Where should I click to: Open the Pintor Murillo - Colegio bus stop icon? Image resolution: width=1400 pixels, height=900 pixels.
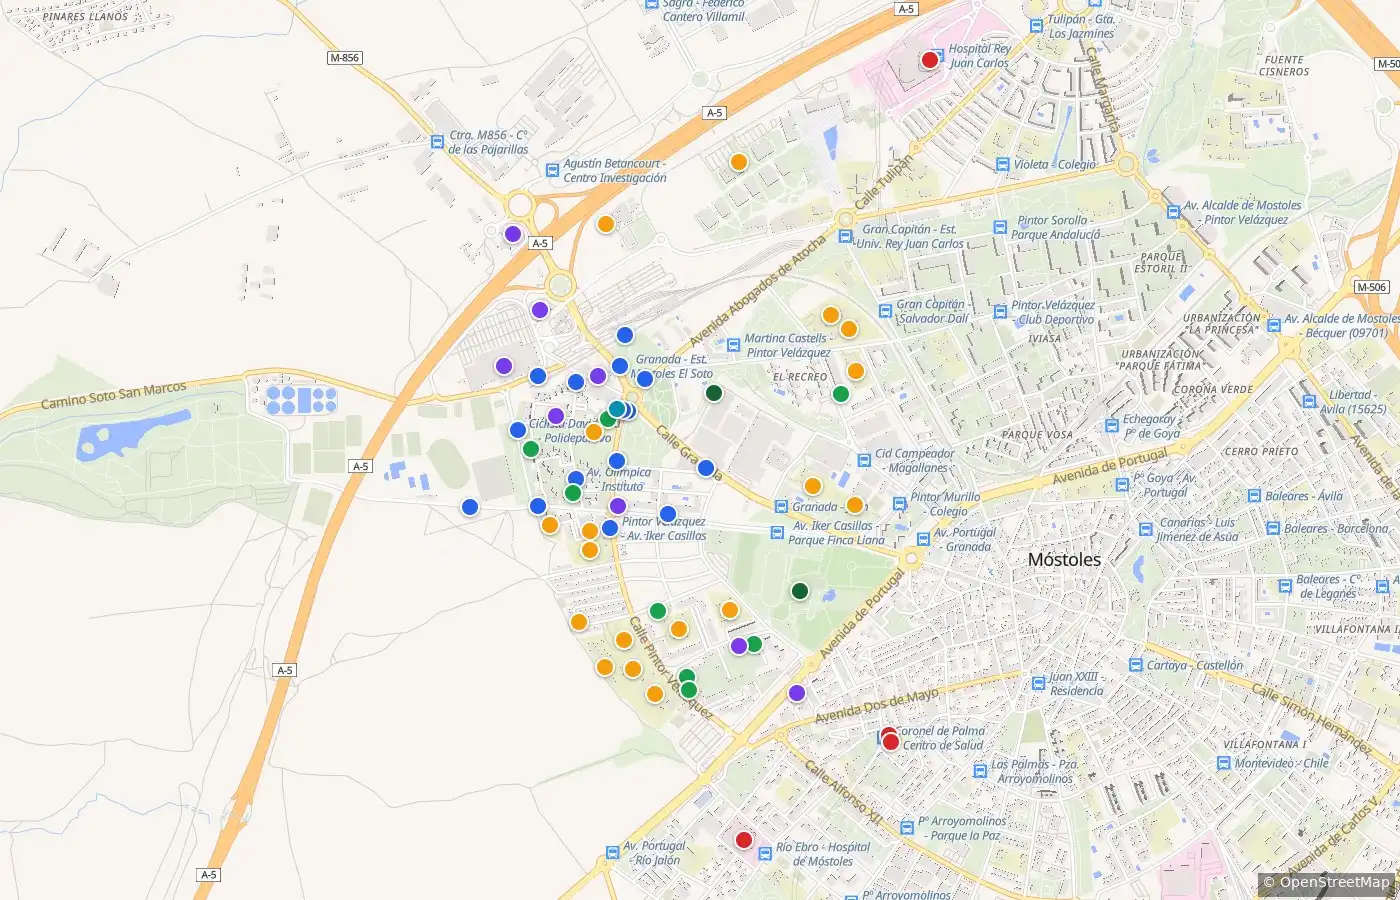(x=899, y=503)
